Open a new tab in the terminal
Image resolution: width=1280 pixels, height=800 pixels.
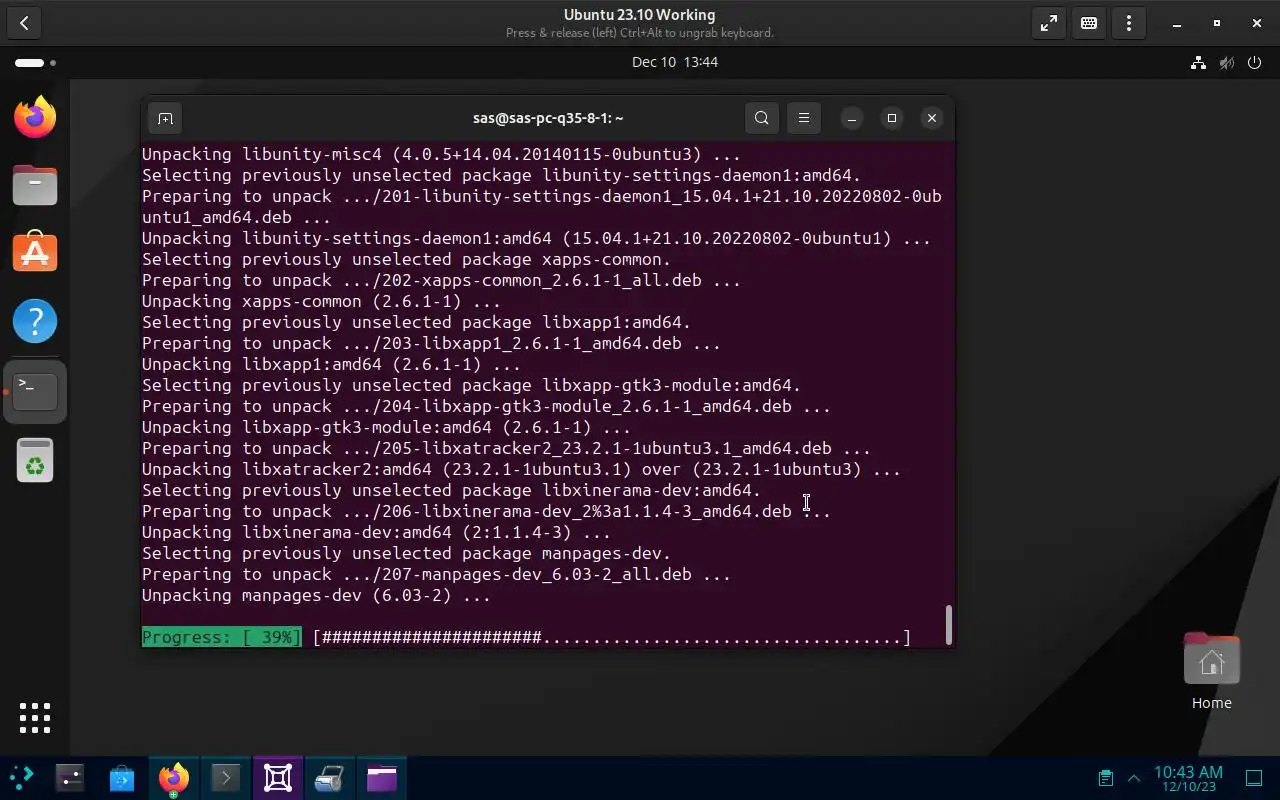tap(165, 118)
